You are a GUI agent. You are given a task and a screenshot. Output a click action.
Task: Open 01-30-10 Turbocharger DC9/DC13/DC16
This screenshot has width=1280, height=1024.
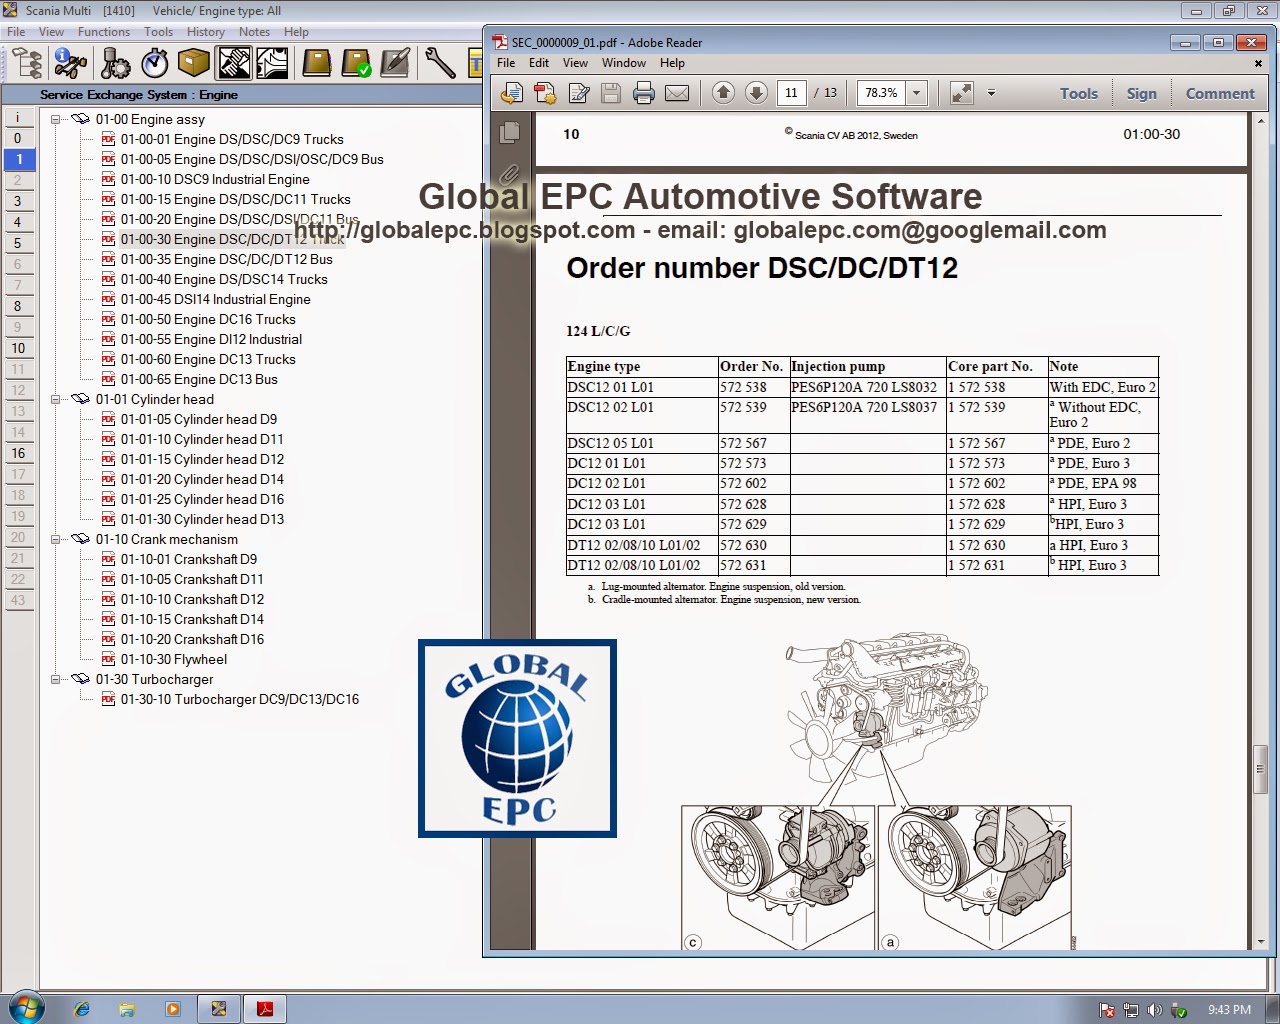click(x=240, y=699)
